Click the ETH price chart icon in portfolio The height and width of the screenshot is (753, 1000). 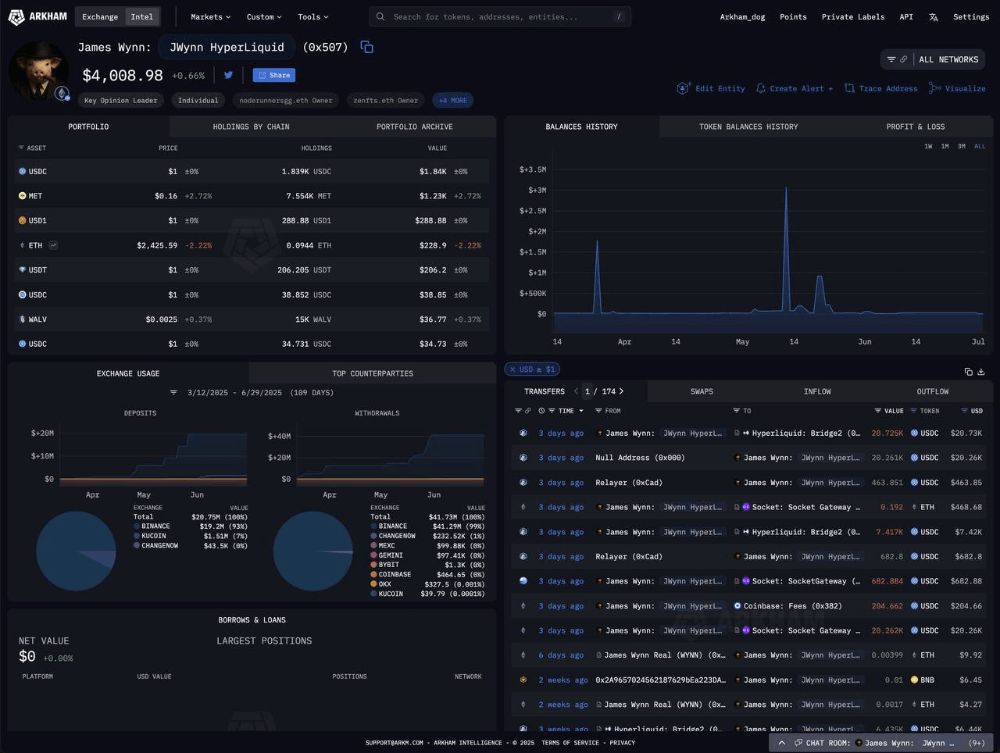coord(54,245)
